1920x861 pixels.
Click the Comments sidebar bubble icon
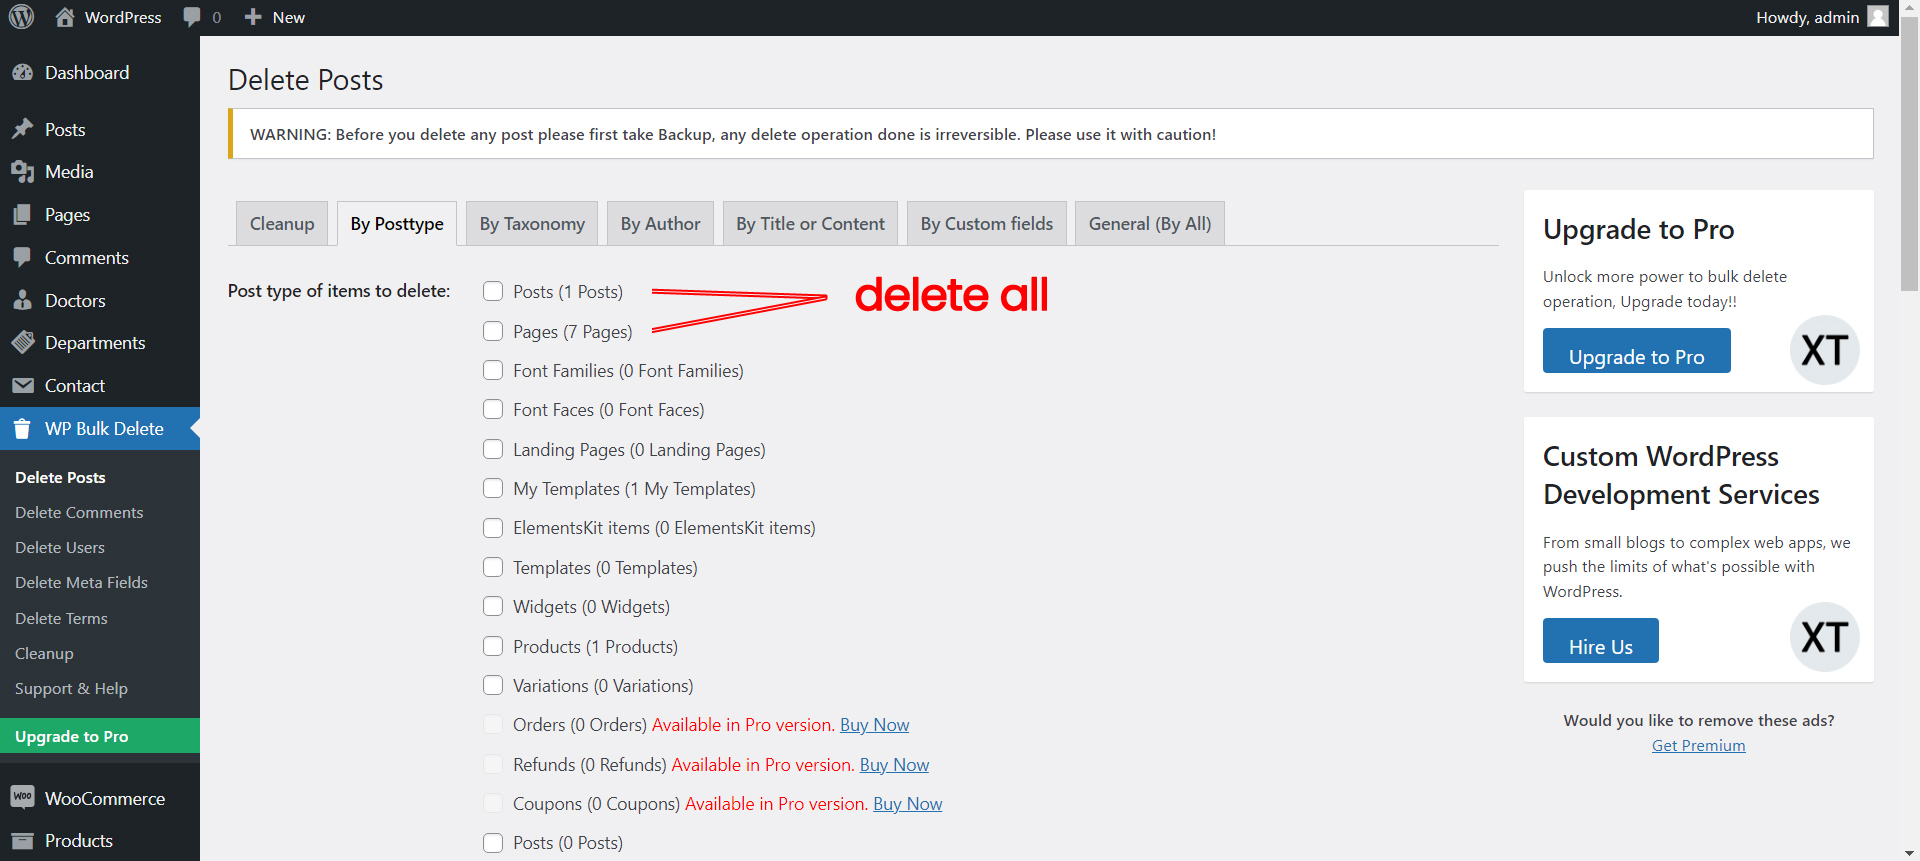tap(22, 258)
